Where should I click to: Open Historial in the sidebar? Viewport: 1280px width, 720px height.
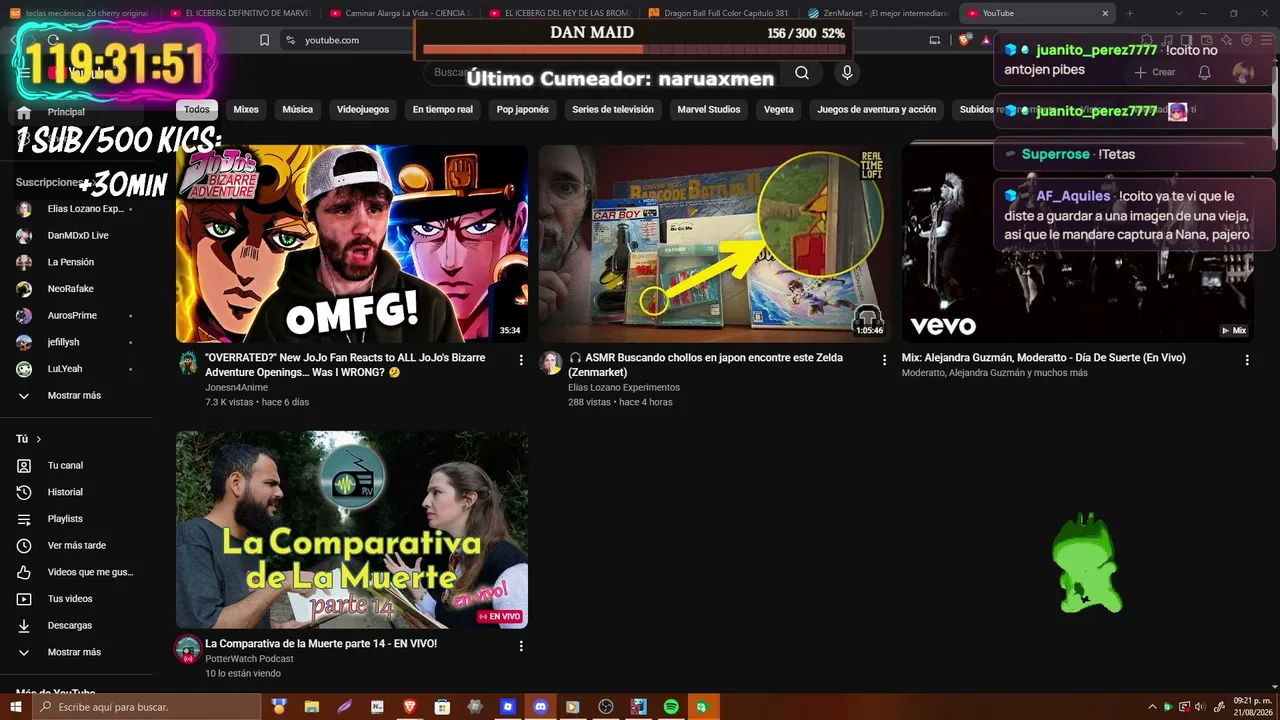(78, 492)
